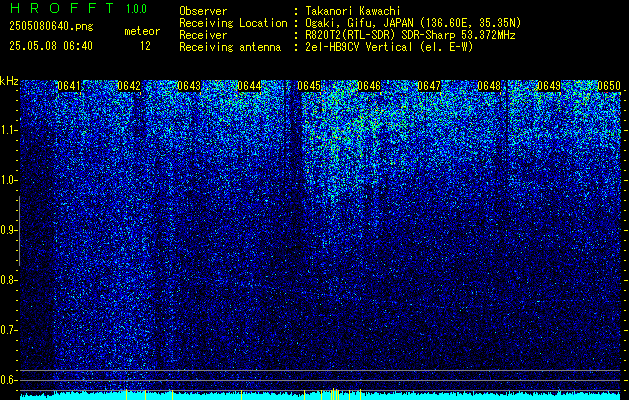Click the meteor count value 12

click(x=145, y=46)
